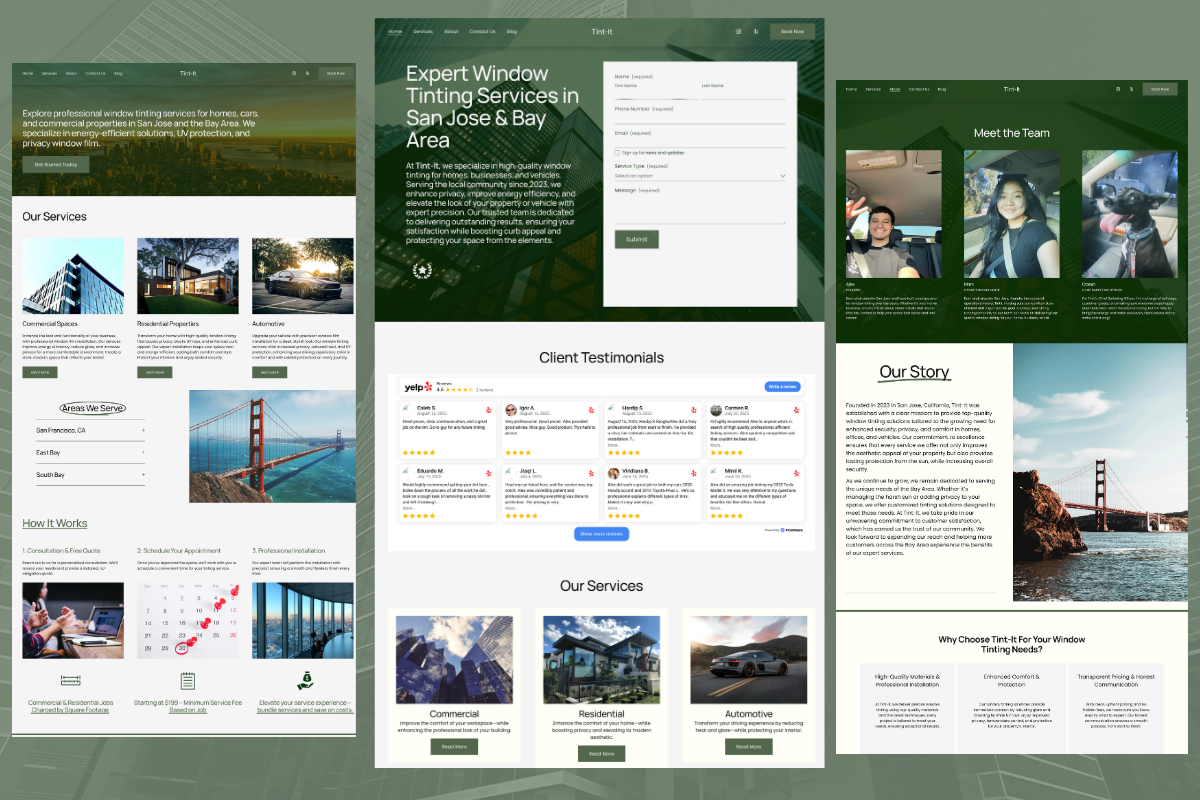Open the Services menu item
Image resolution: width=1200 pixels, height=800 pixels.
[x=423, y=31]
